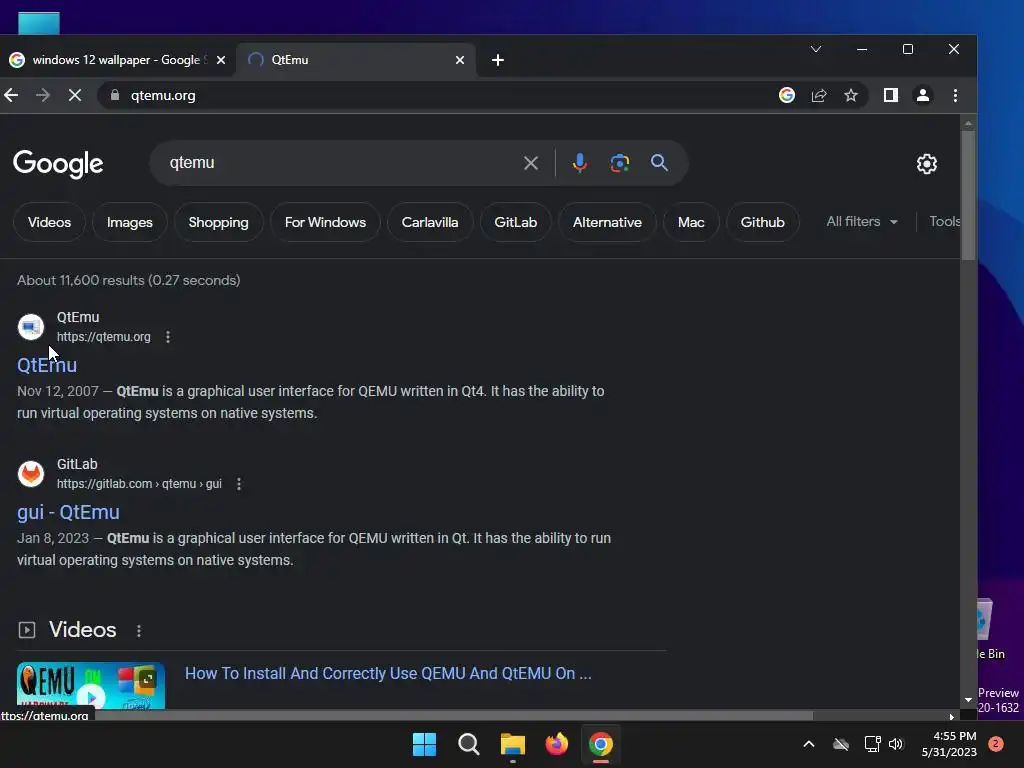
Task: Close the QtEmu tab
Action: tap(460, 60)
